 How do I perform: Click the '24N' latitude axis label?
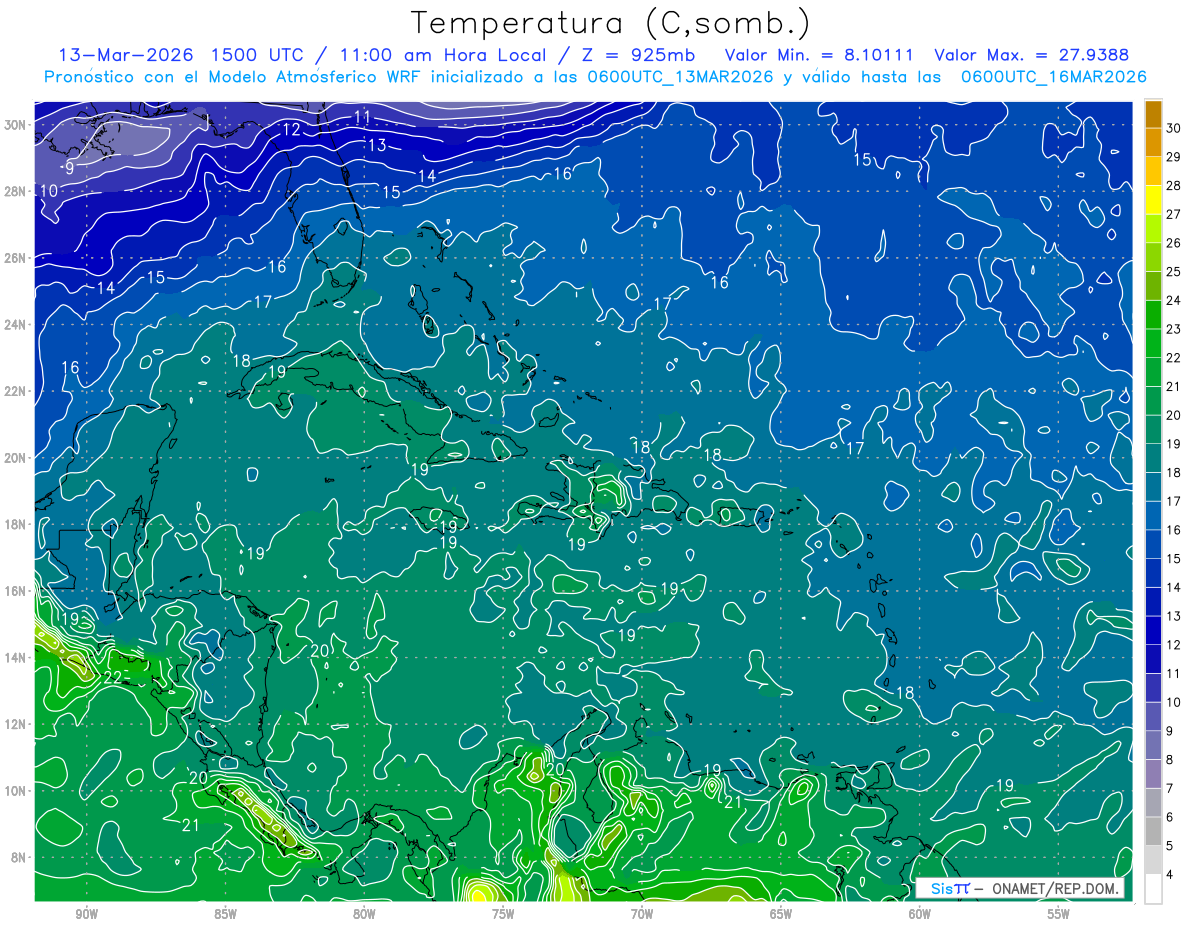point(15,325)
